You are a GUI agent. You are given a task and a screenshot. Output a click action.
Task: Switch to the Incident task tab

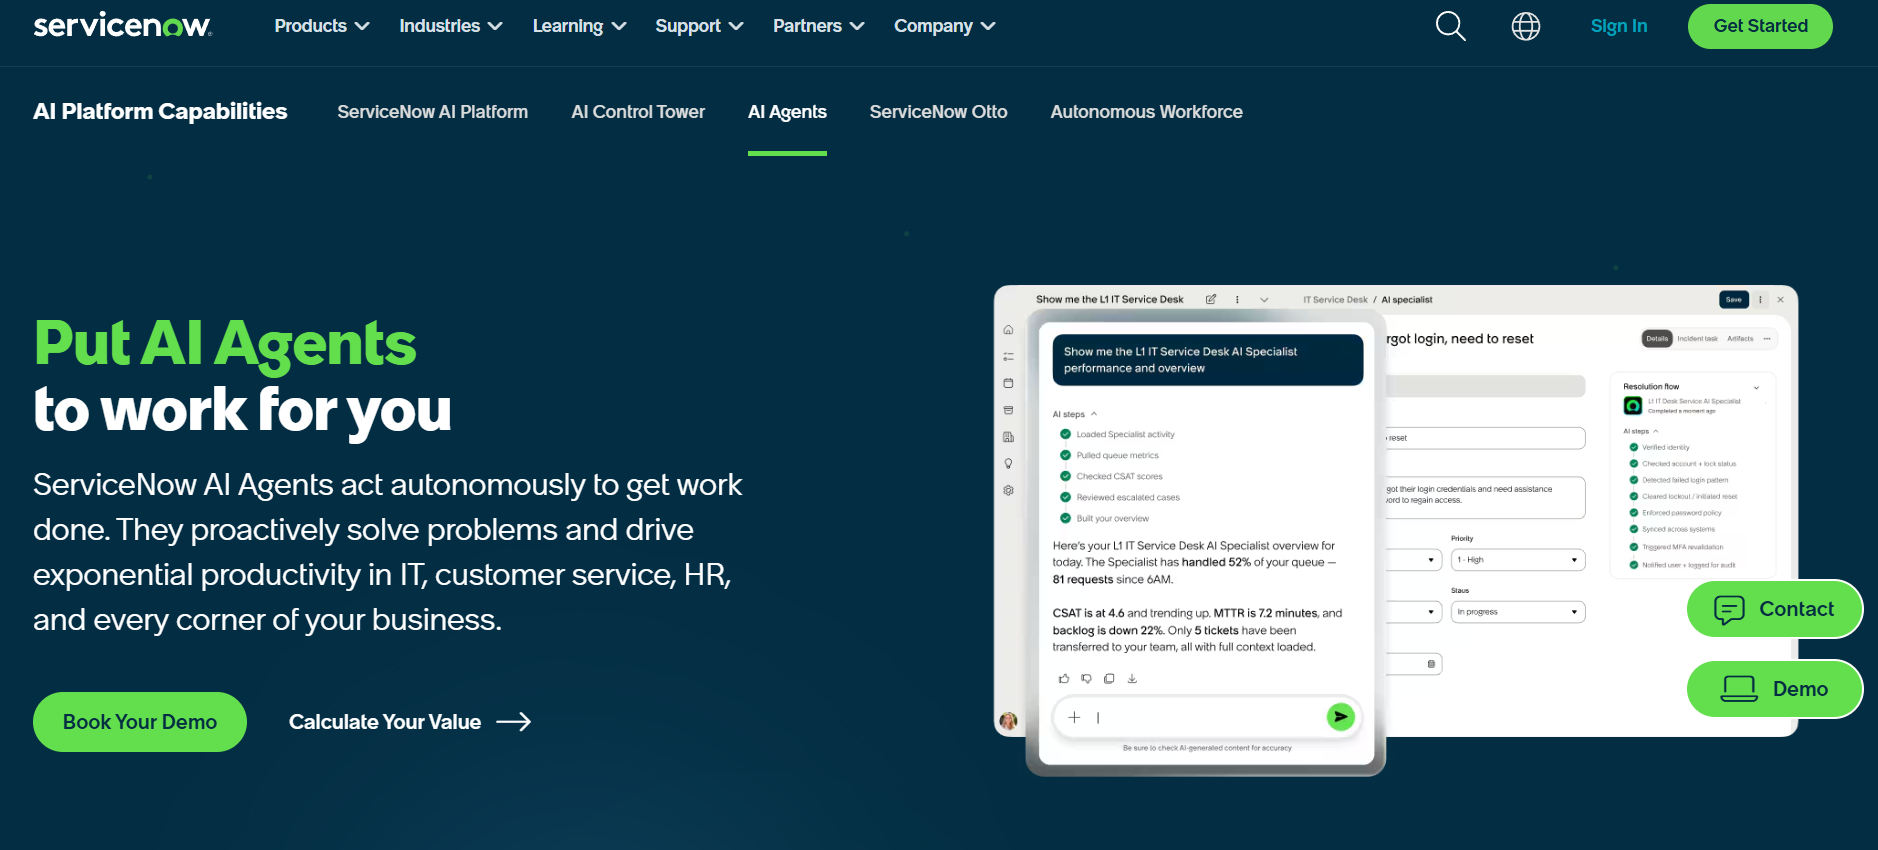1697,339
